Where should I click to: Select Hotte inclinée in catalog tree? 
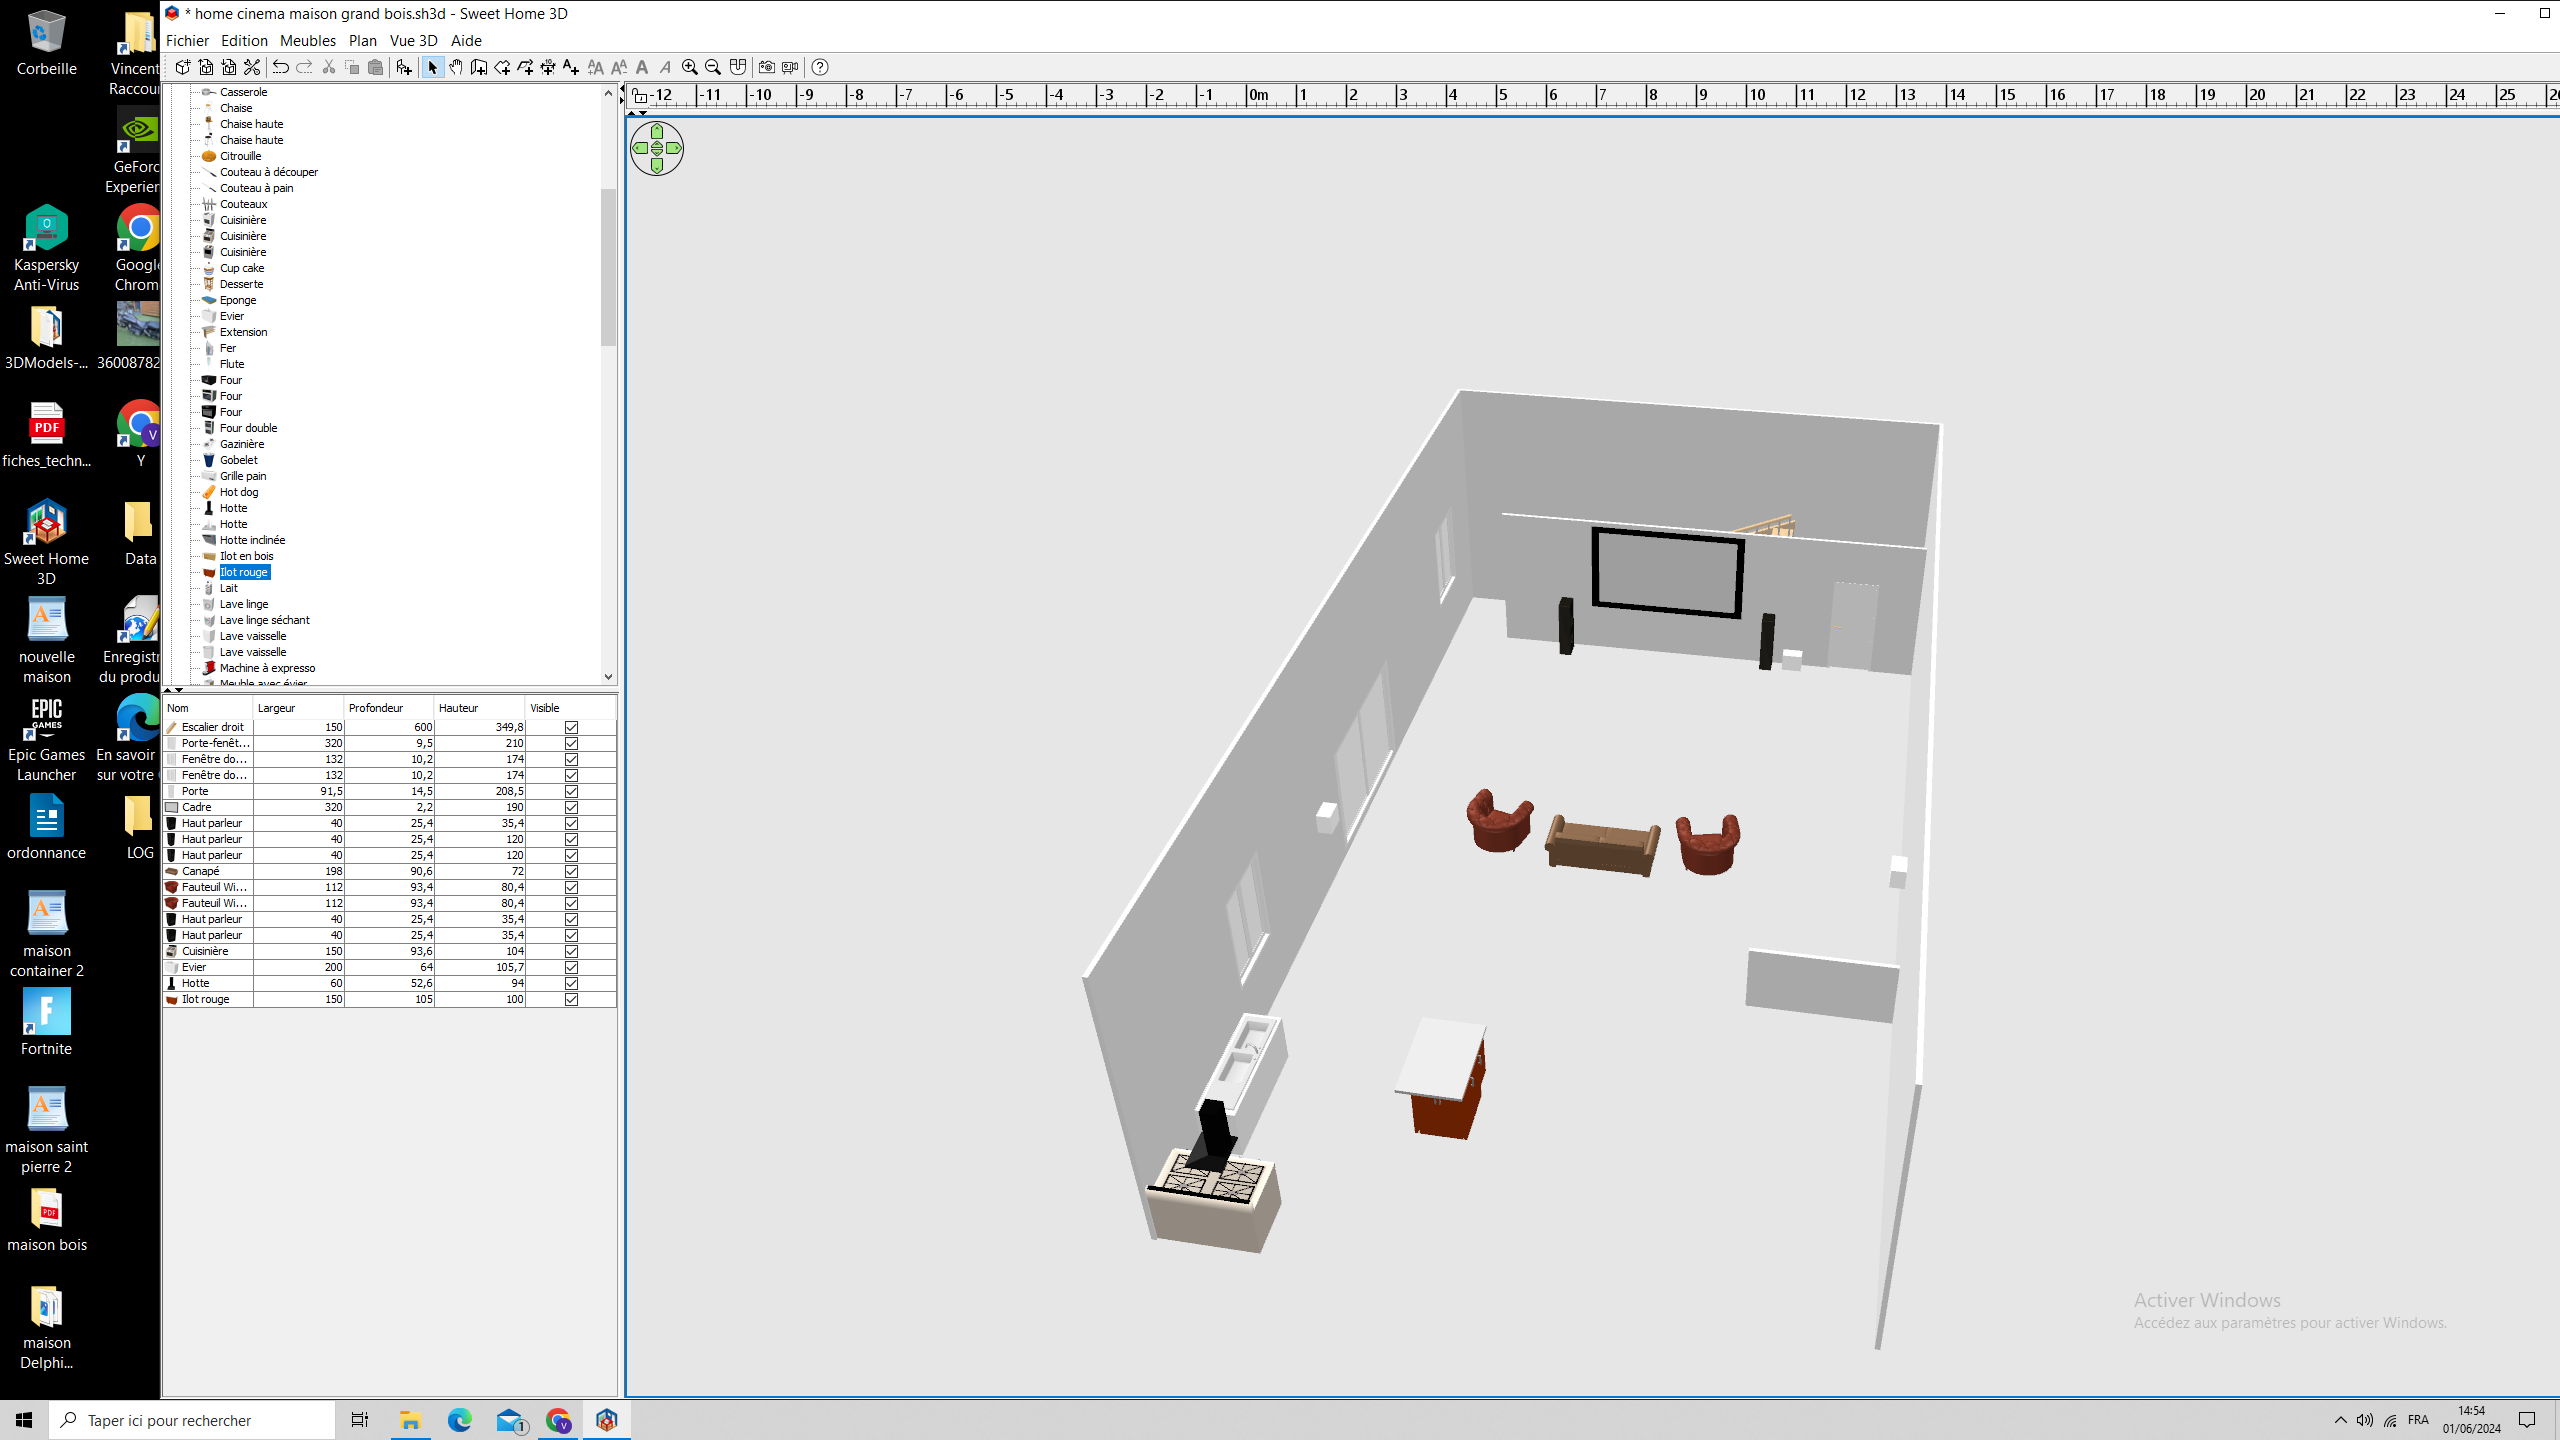pos(252,540)
